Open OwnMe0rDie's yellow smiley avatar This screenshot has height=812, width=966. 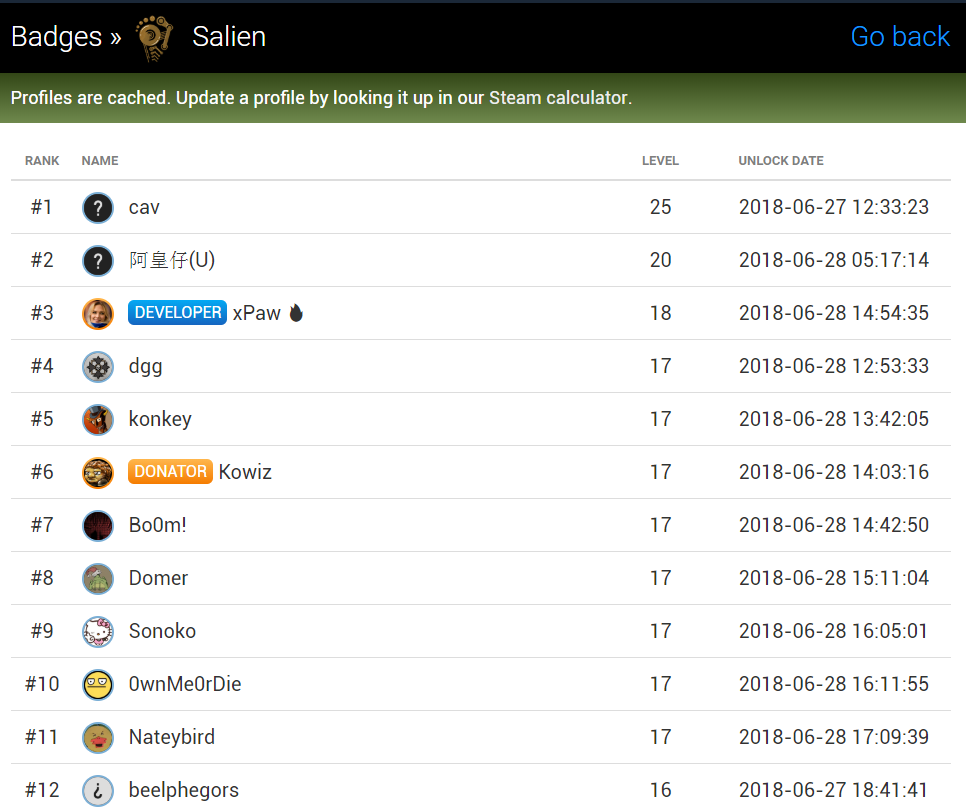(x=98, y=684)
